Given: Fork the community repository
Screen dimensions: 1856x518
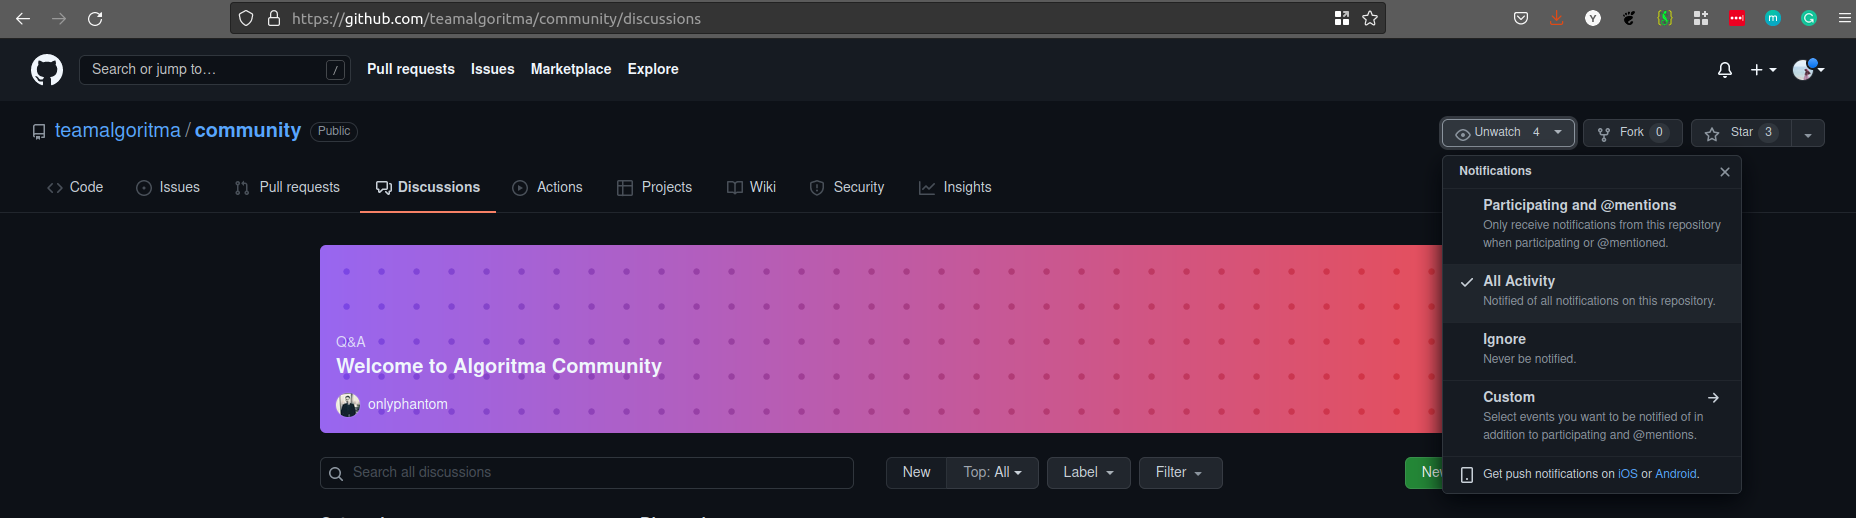Looking at the screenshot, I should [1626, 133].
